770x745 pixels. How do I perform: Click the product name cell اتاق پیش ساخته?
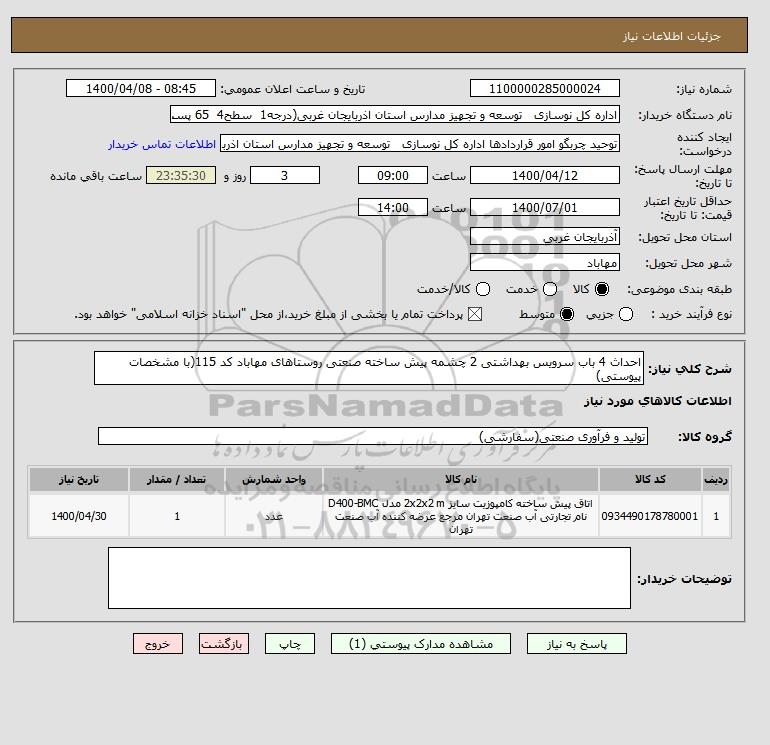pos(461,516)
